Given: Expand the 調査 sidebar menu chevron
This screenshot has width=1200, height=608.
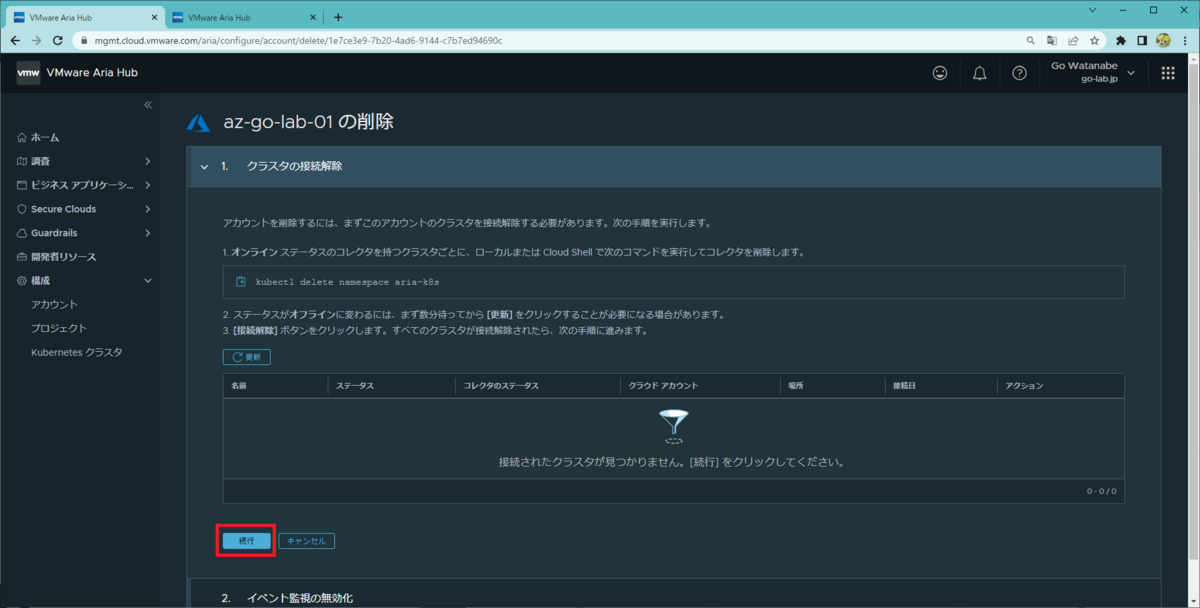Looking at the screenshot, I should (x=147, y=161).
